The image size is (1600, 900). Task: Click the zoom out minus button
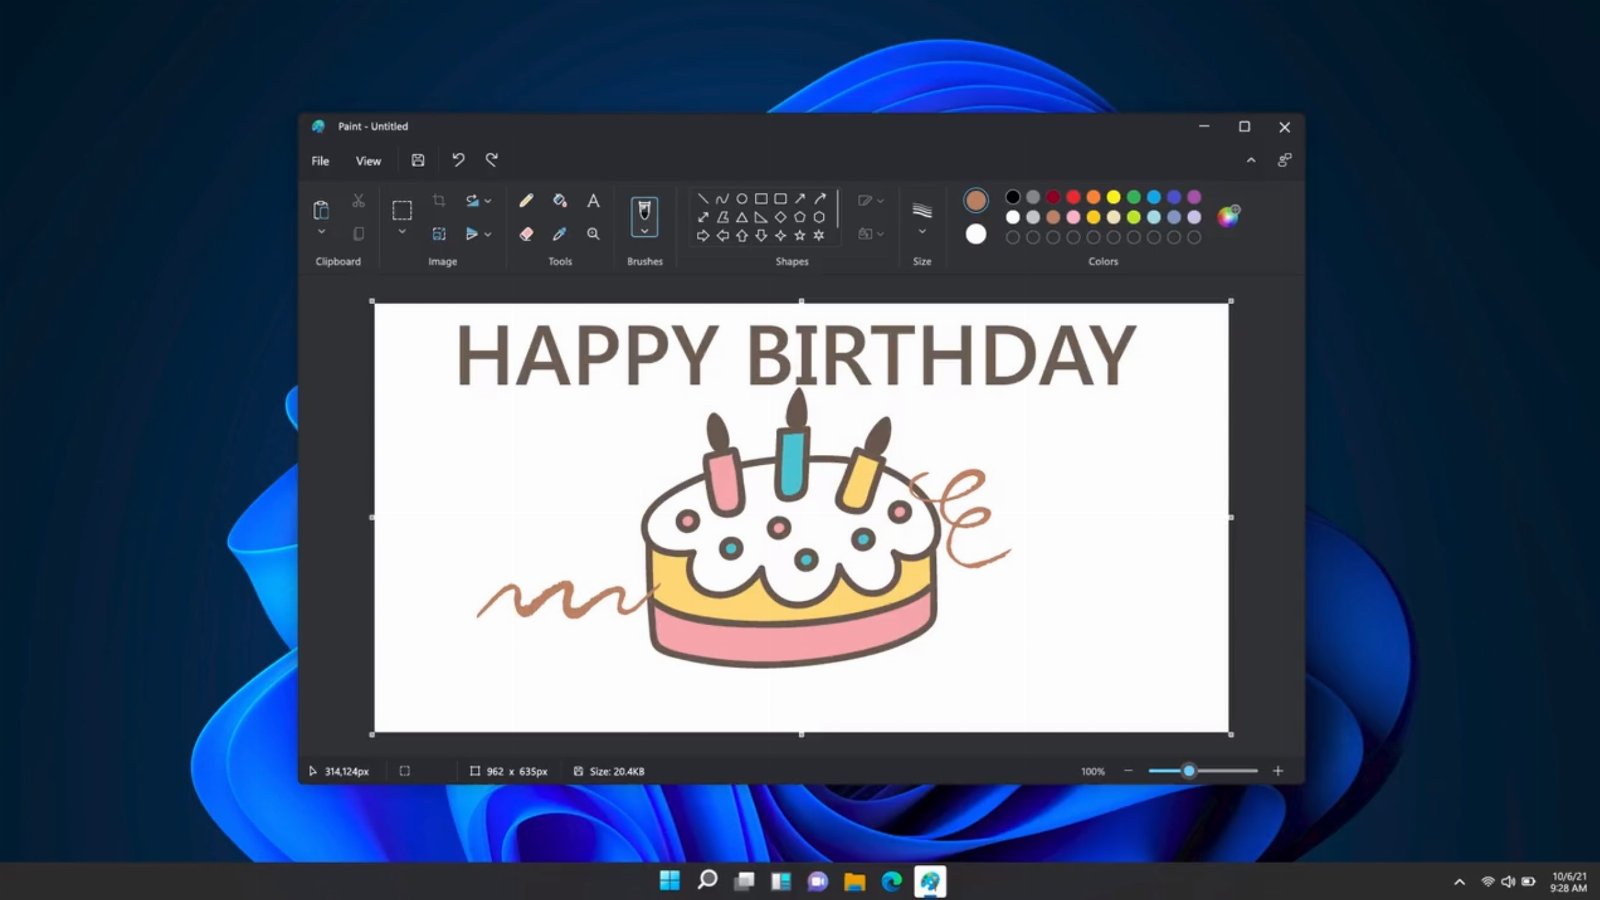pyautogui.click(x=1128, y=771)
